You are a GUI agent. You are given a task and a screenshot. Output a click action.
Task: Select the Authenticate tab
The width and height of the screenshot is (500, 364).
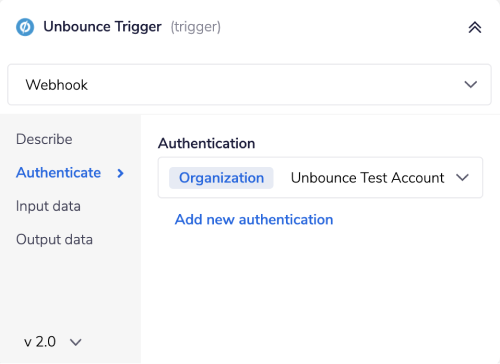tap(58, 173)
